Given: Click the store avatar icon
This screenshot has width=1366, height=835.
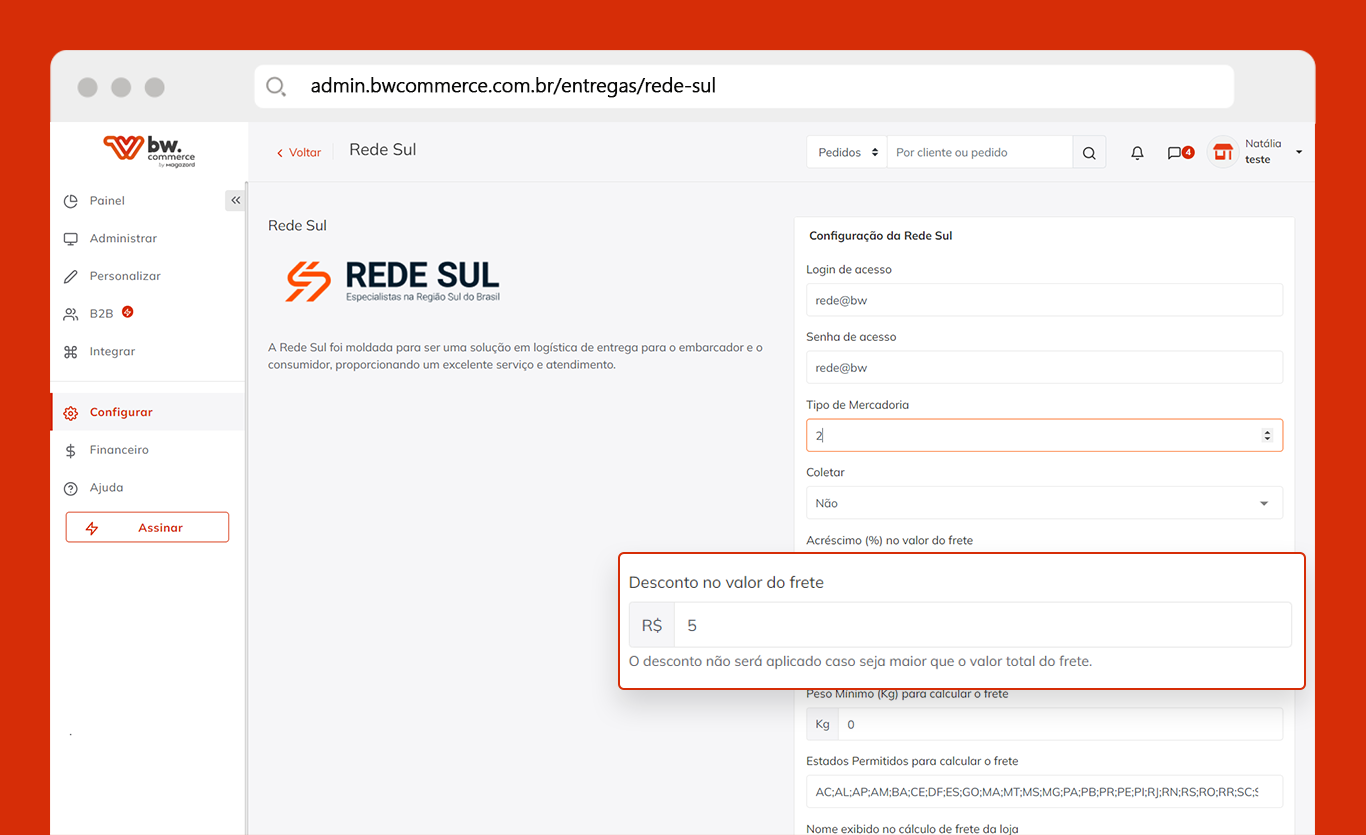Looking at the screenshot, I should coord(1222,152).
